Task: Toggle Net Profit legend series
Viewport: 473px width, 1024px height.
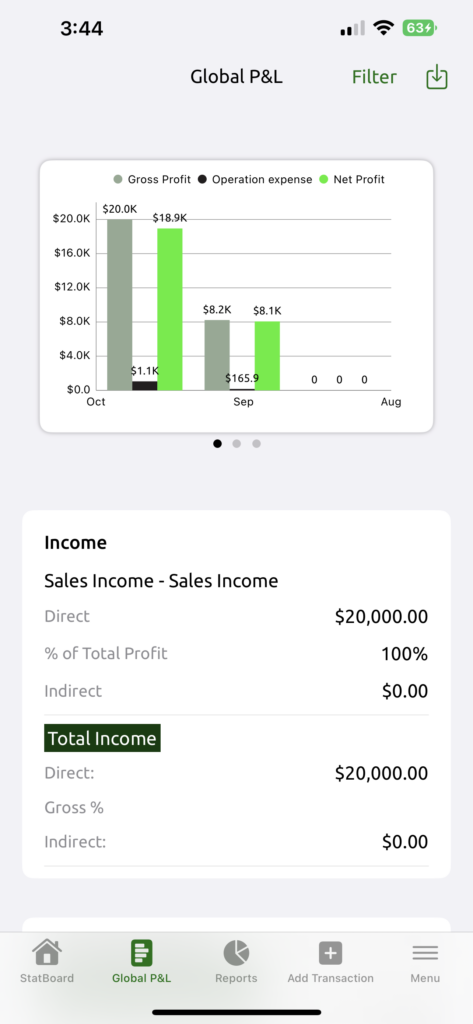Action: click(x=352, y=179)
